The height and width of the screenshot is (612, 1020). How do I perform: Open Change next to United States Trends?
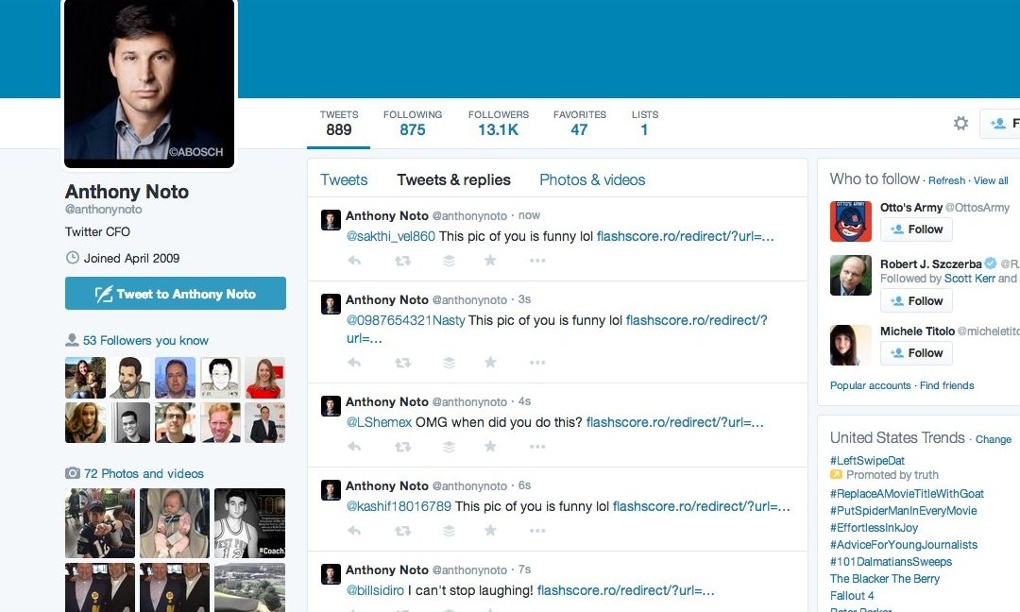(x=994, y=439)
